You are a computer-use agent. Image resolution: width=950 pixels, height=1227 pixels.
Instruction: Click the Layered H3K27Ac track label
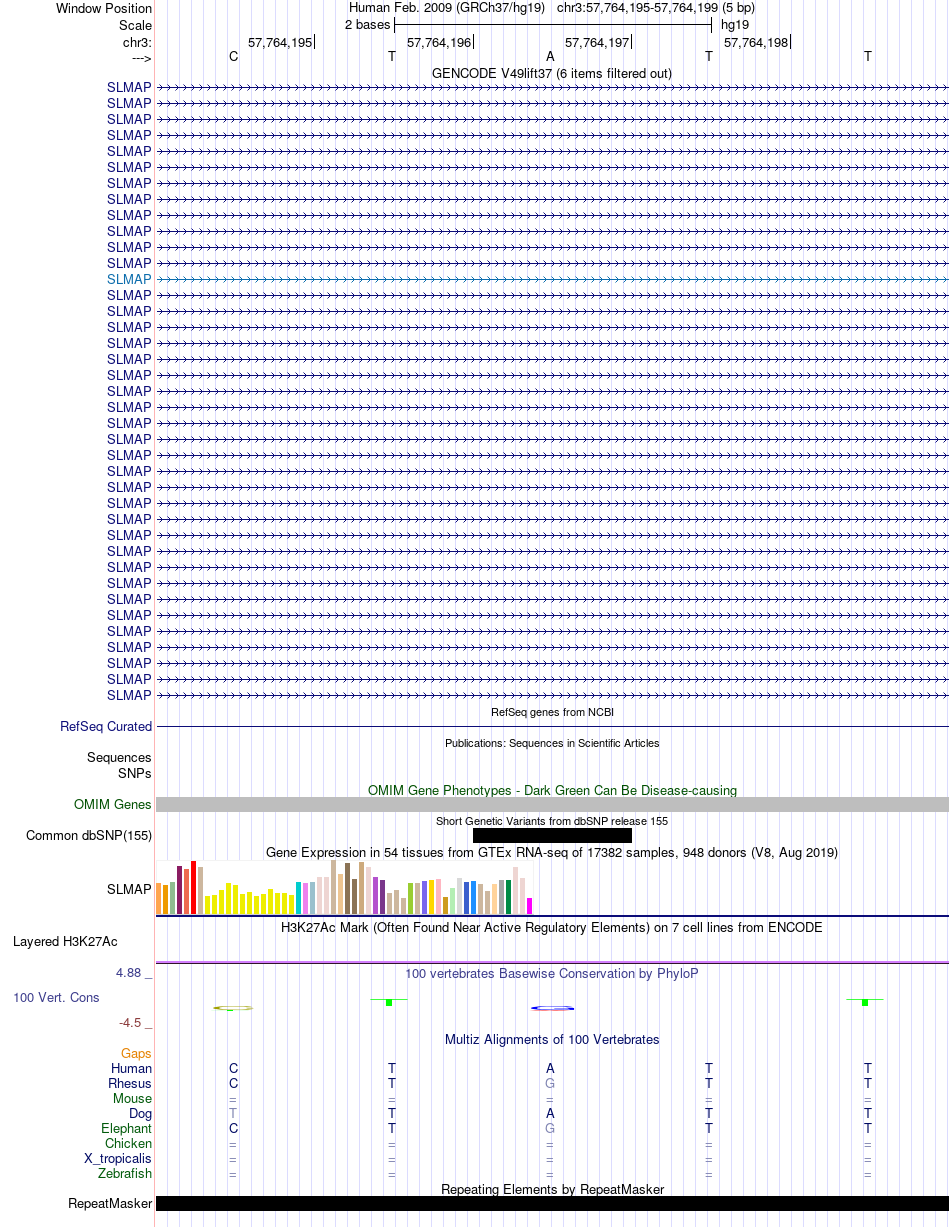click(x=65, y=941)
